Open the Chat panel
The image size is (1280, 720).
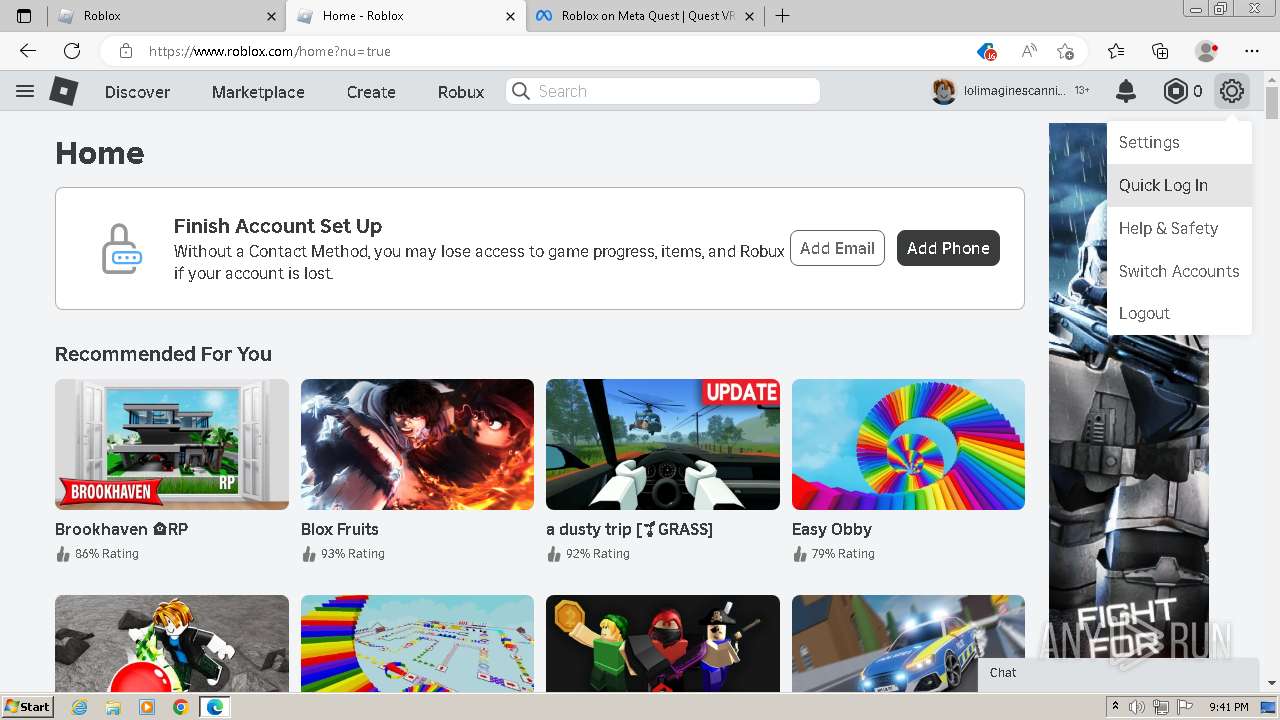(1118, 673)
